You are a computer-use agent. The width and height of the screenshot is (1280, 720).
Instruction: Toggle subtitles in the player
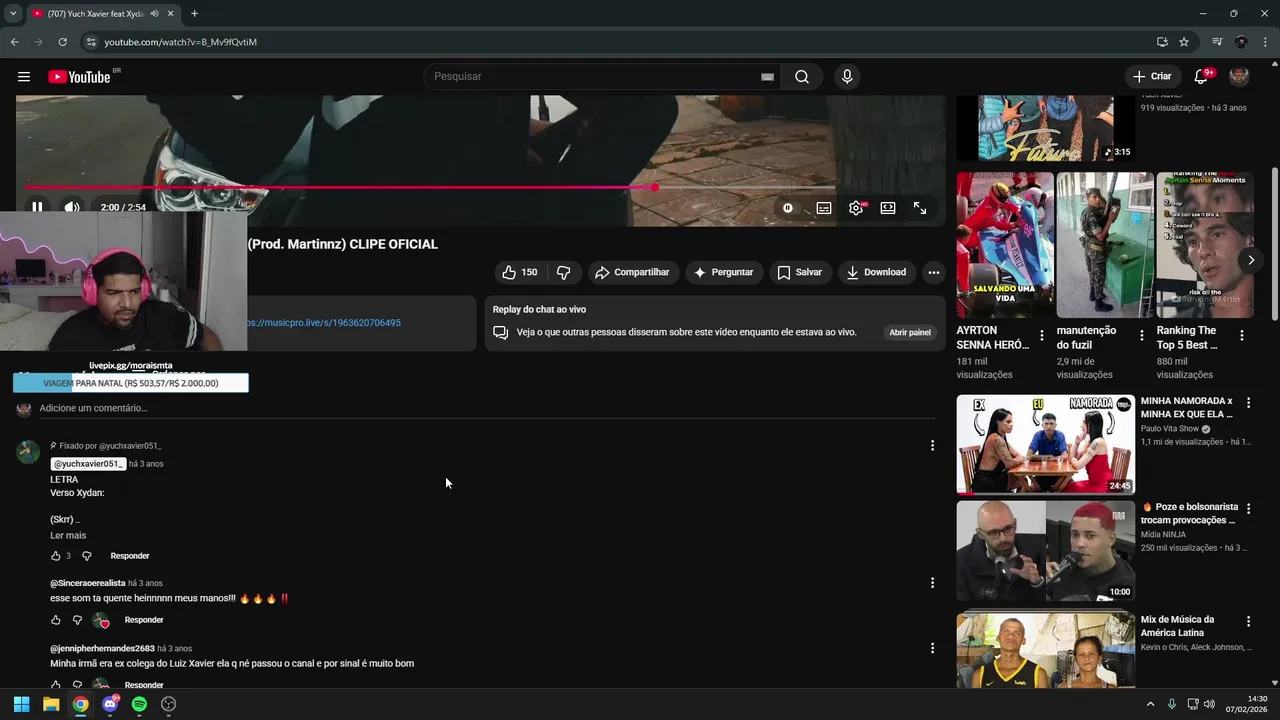point(824,208)
